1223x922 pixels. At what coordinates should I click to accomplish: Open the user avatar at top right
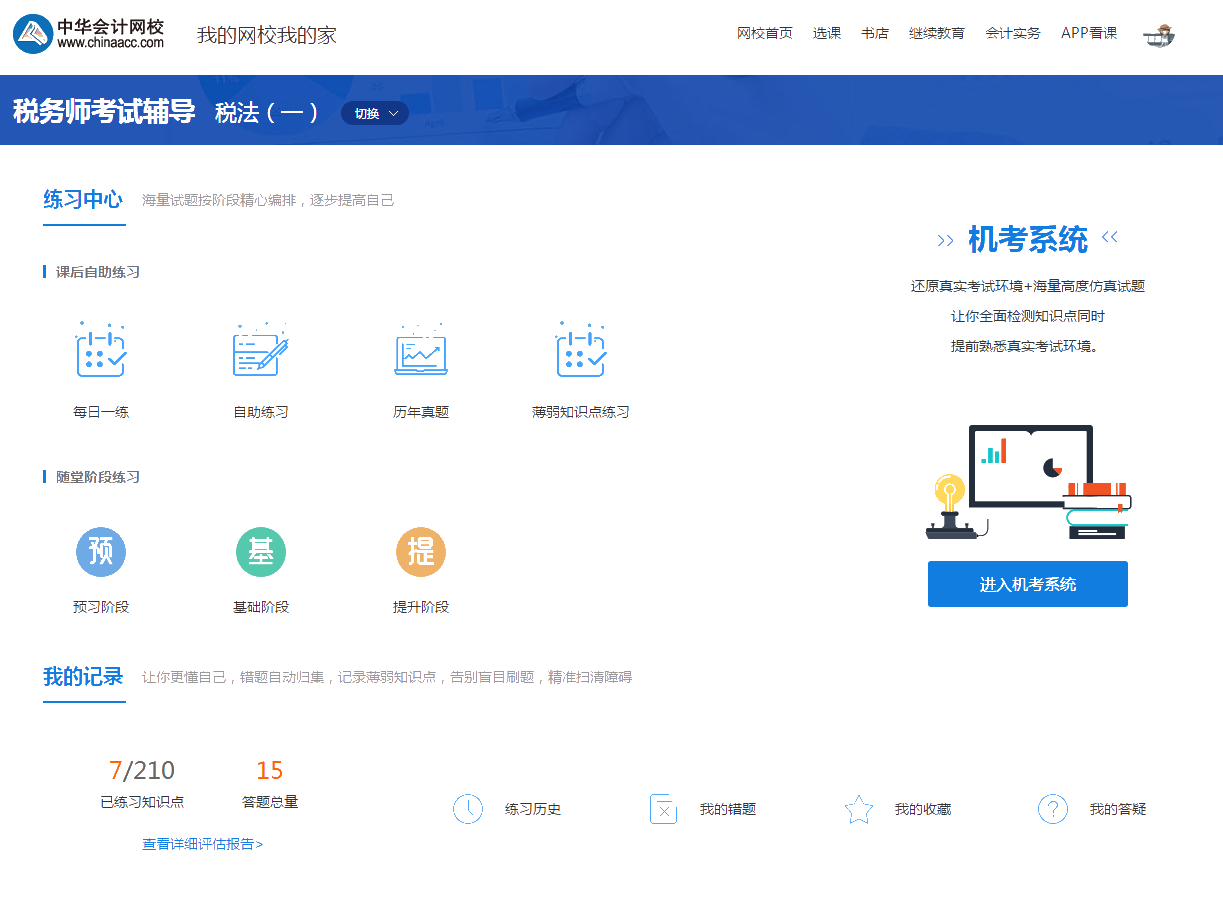pyautogui.click(x=1158, y=34)
